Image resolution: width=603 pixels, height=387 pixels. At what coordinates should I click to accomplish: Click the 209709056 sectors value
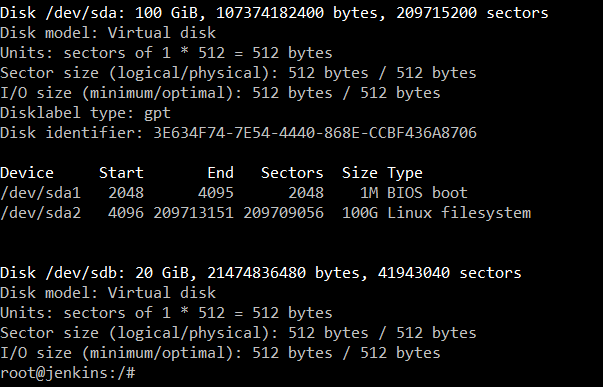(283, 213)
